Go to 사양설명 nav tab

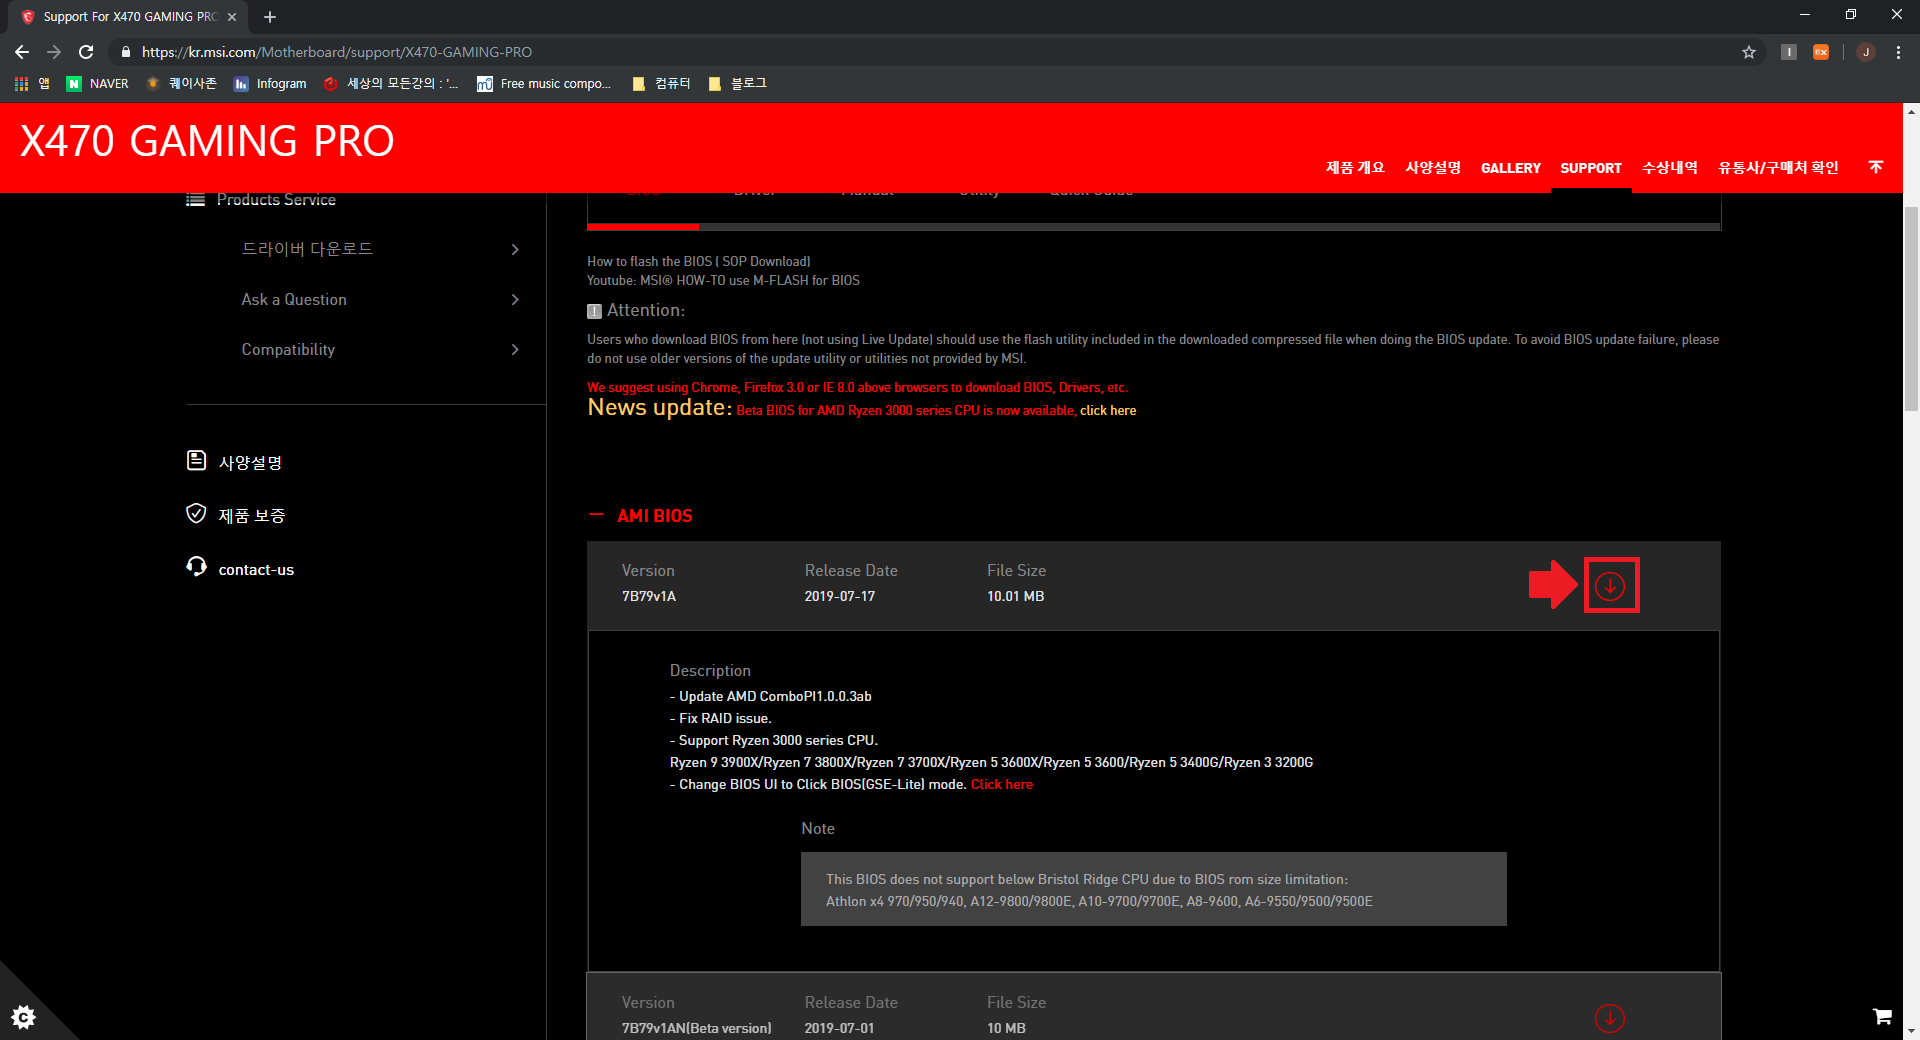[1433, 168]
